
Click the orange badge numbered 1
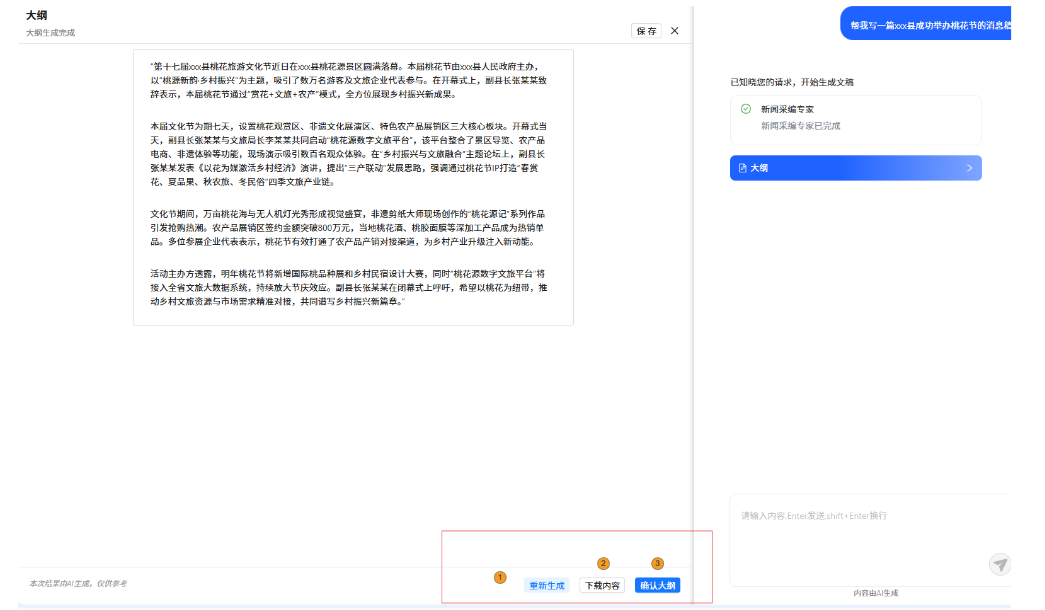[500, 577]
